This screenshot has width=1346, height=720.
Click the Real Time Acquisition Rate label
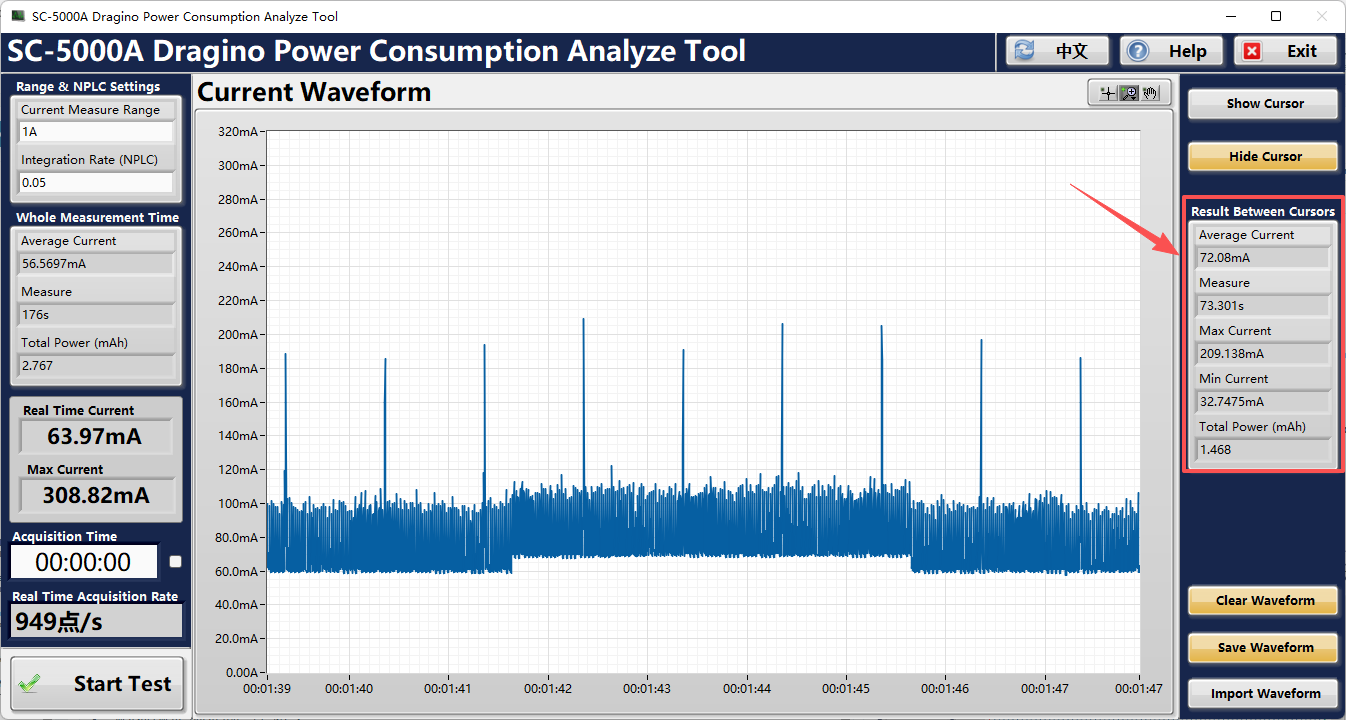pyautogui.click(x=95, y=597)
